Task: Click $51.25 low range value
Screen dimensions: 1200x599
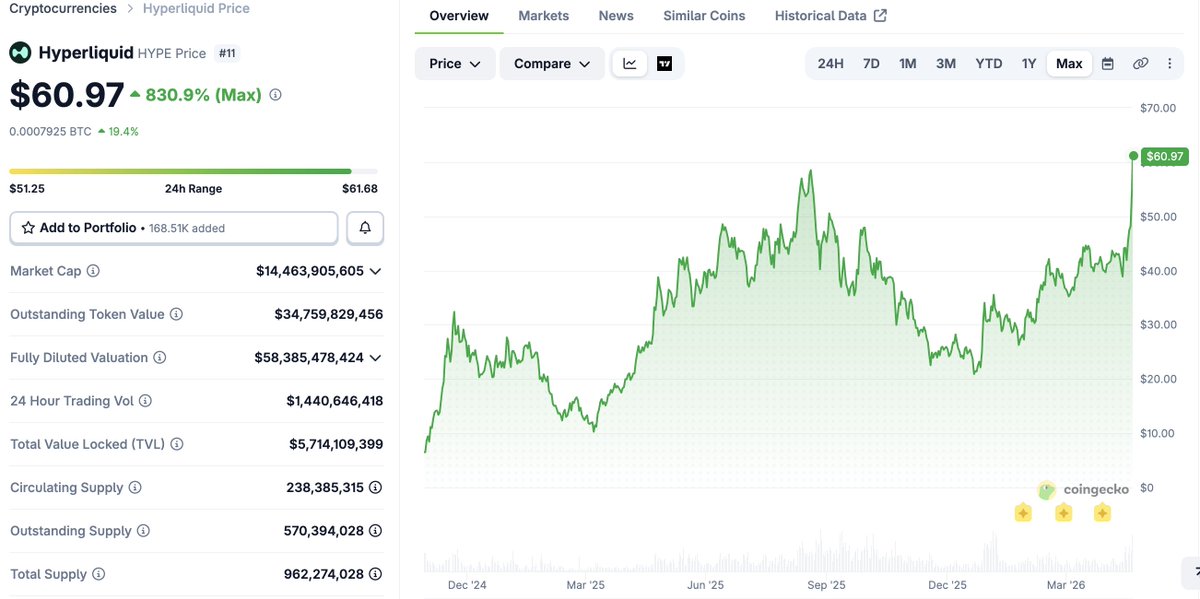Action: click(27, 189)
